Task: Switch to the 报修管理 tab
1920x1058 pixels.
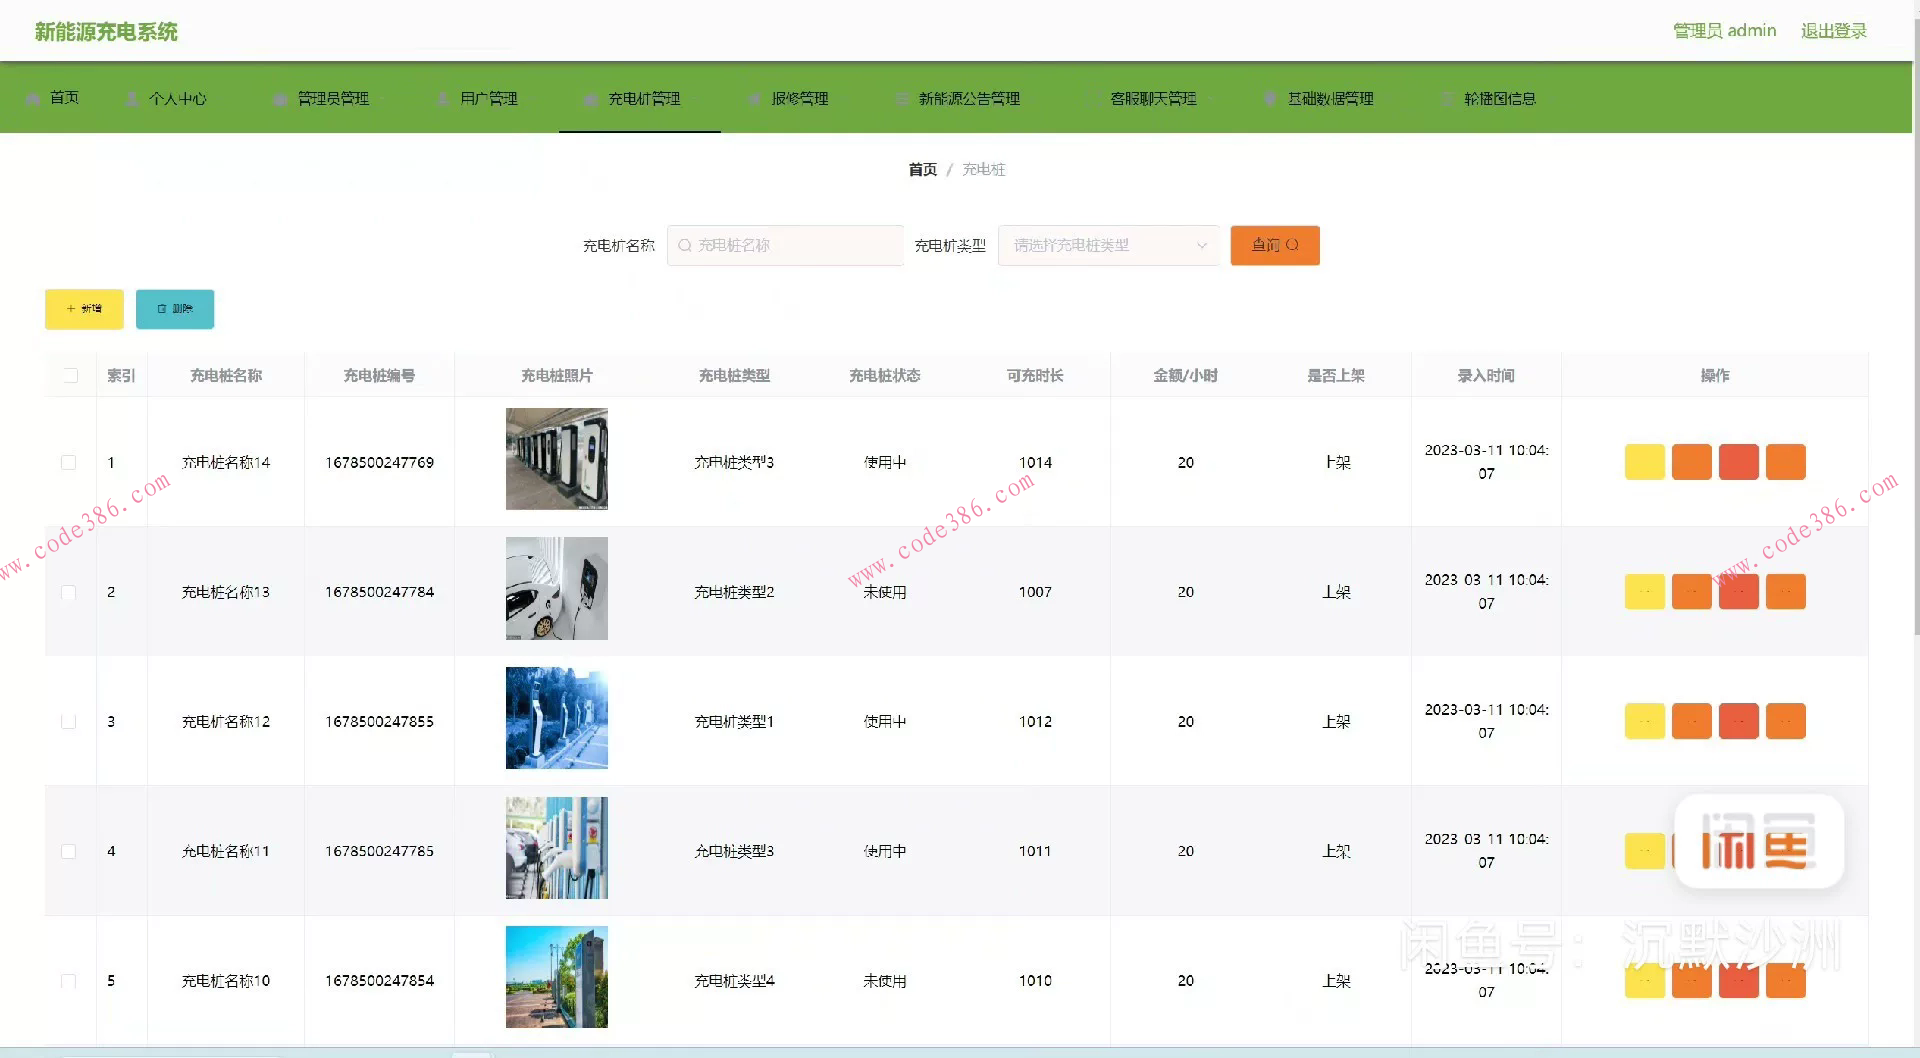Action: (x=799, y=97)
